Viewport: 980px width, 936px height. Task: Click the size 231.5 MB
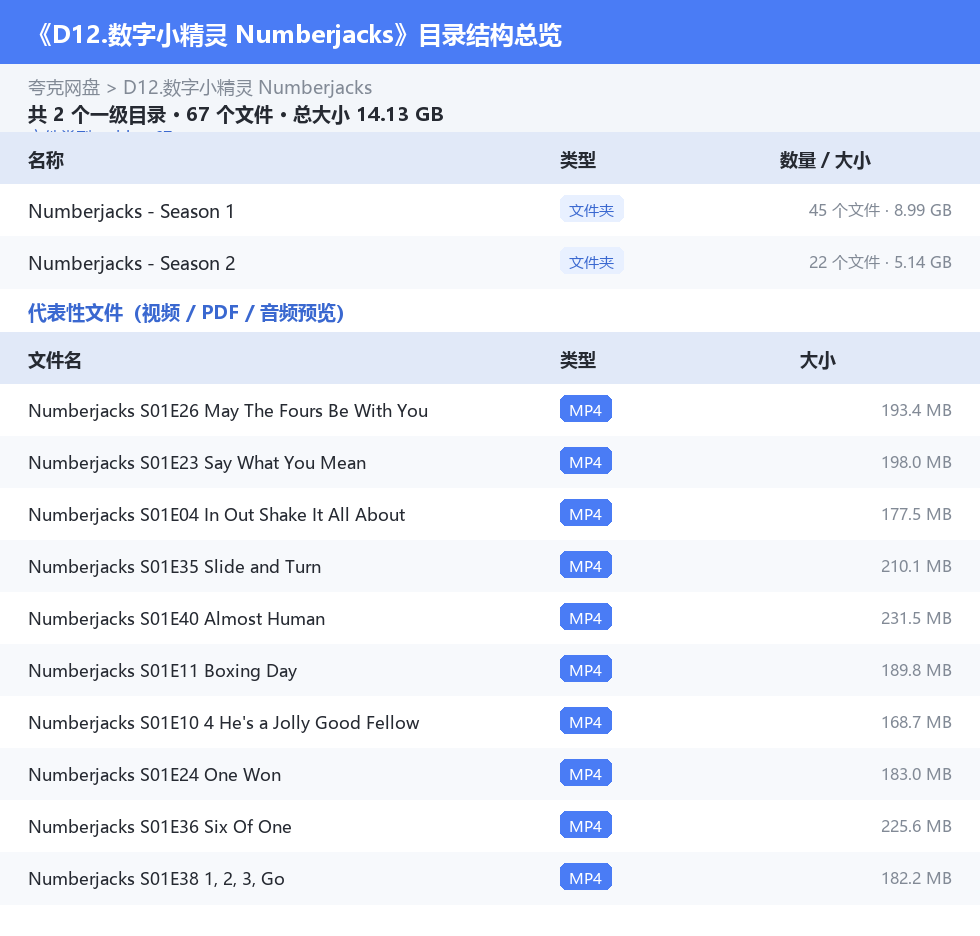[x=916, y=617]
